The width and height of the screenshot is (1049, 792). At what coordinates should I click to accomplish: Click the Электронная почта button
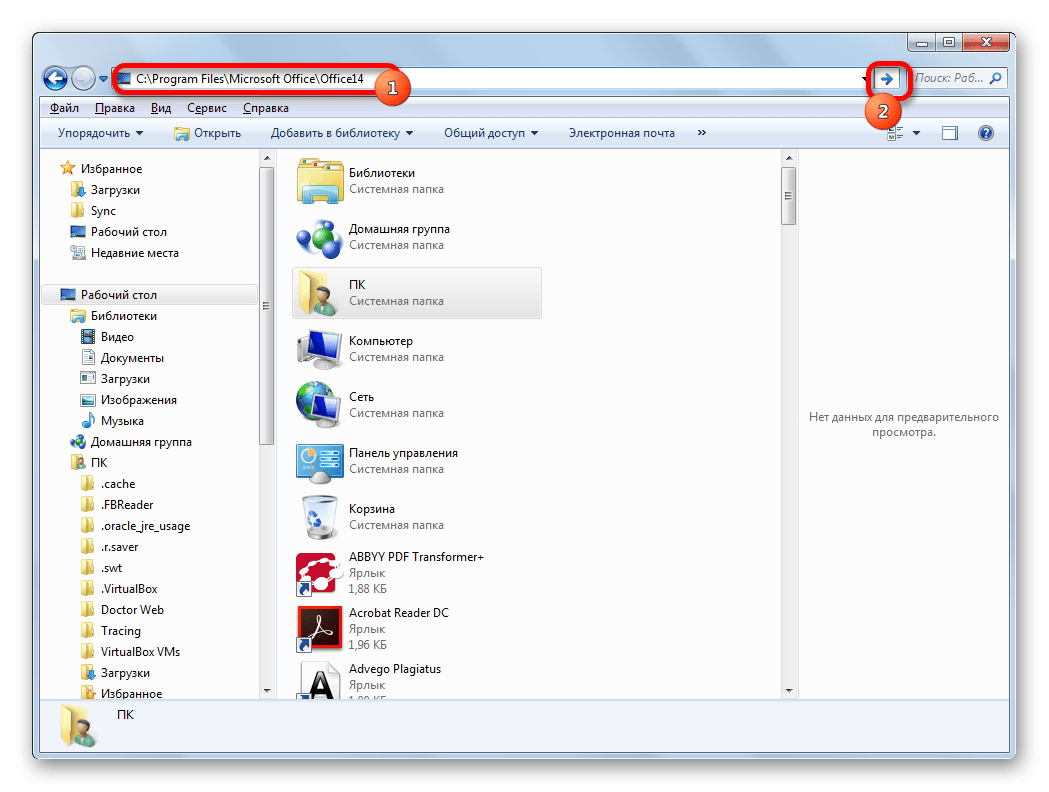point(622,133)
